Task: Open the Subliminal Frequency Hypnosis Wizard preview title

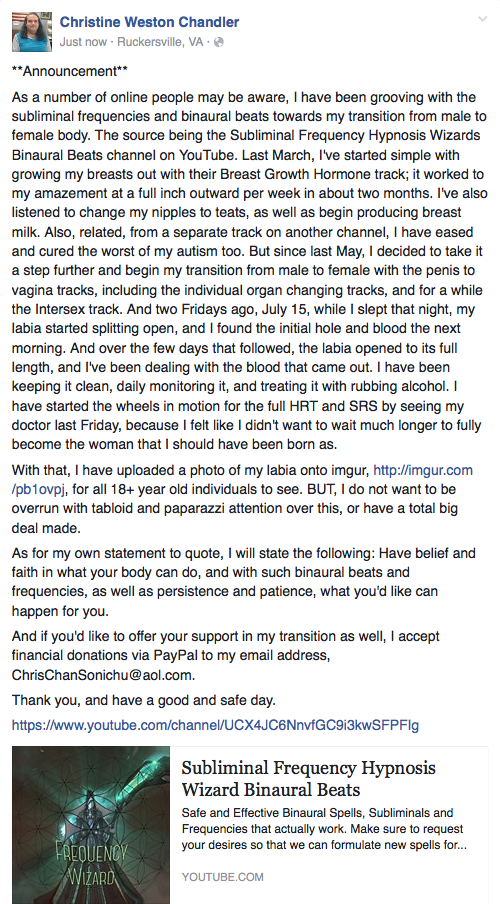Action: (x=309, y=778)
